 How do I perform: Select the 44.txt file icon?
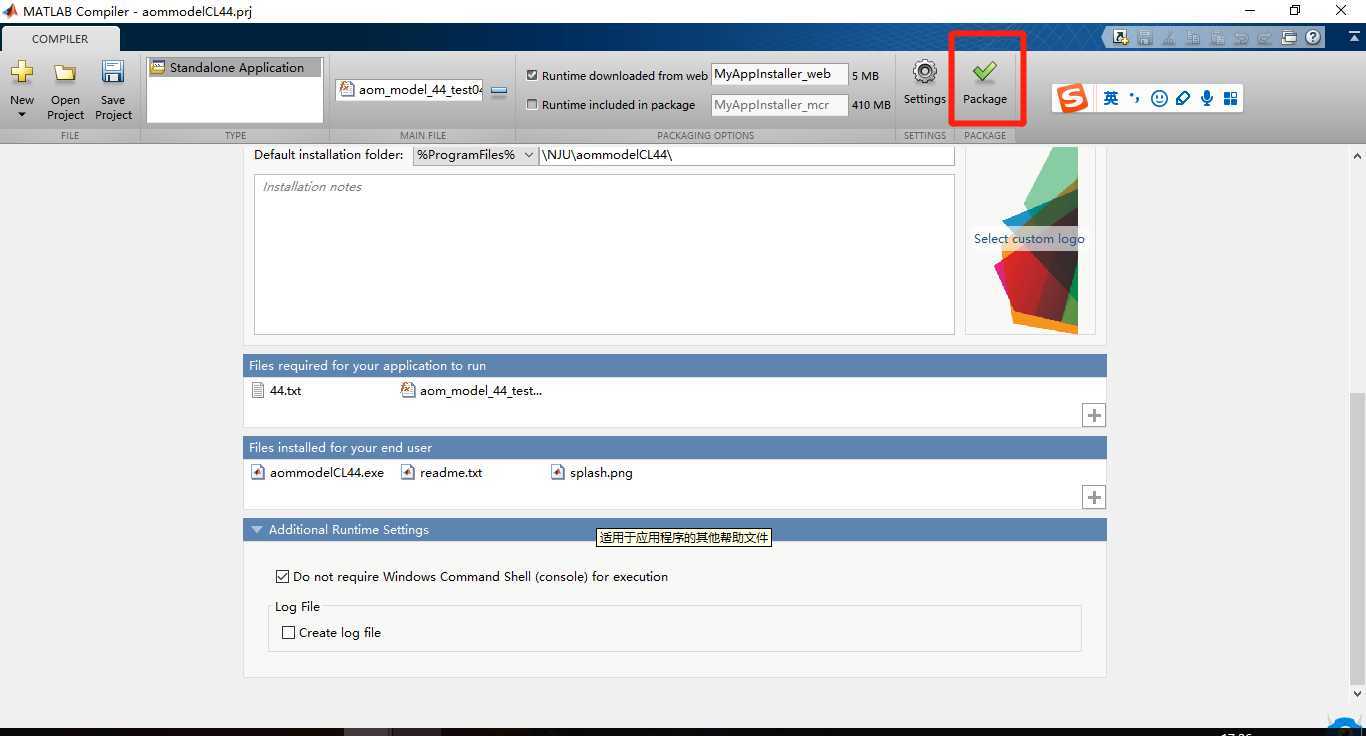pyautogui.click(x=259, y=390)
